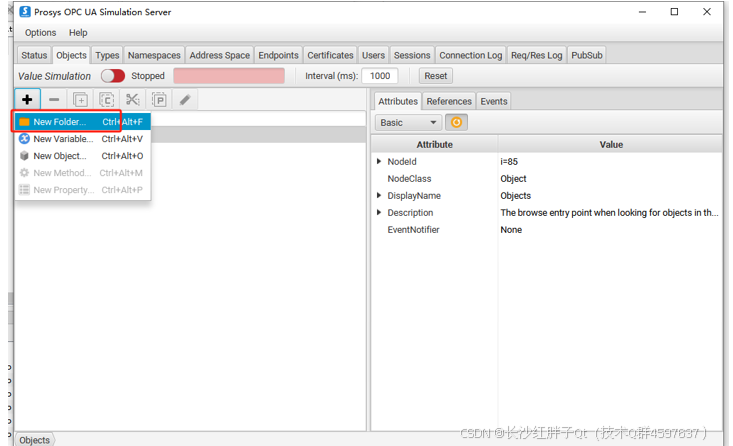The width and height of the screenshot is (733, 446).
Task: Open the Options menu
Action: (41, 33)
